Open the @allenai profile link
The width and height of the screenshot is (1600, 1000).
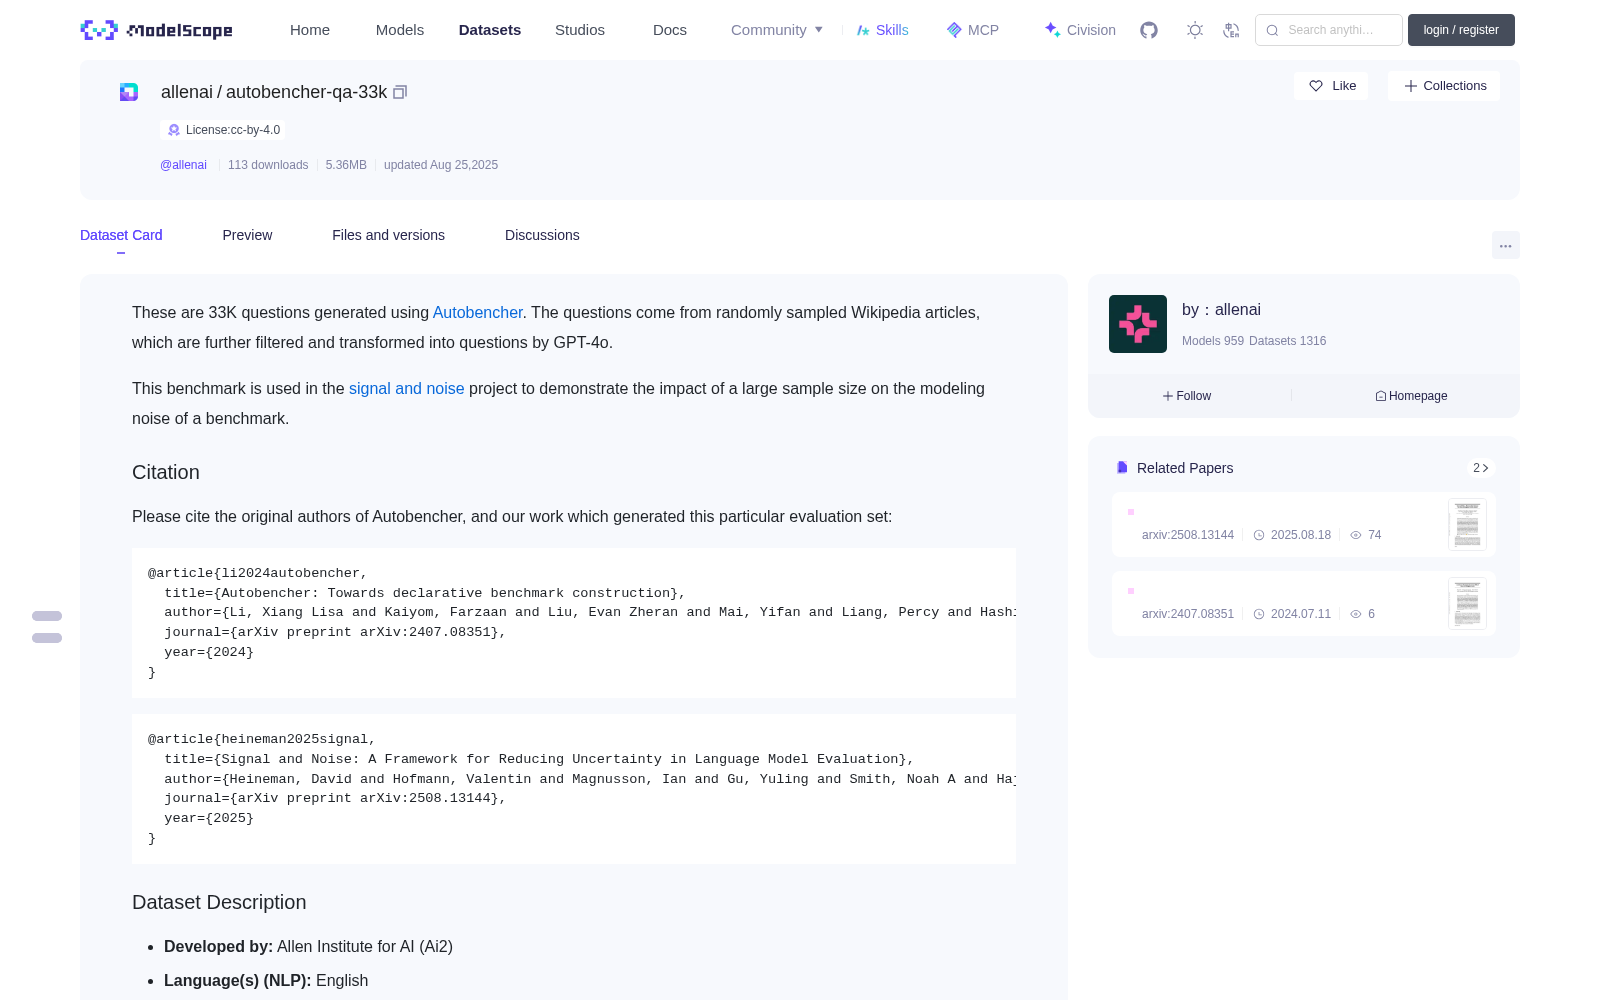(x=183, y=165)
